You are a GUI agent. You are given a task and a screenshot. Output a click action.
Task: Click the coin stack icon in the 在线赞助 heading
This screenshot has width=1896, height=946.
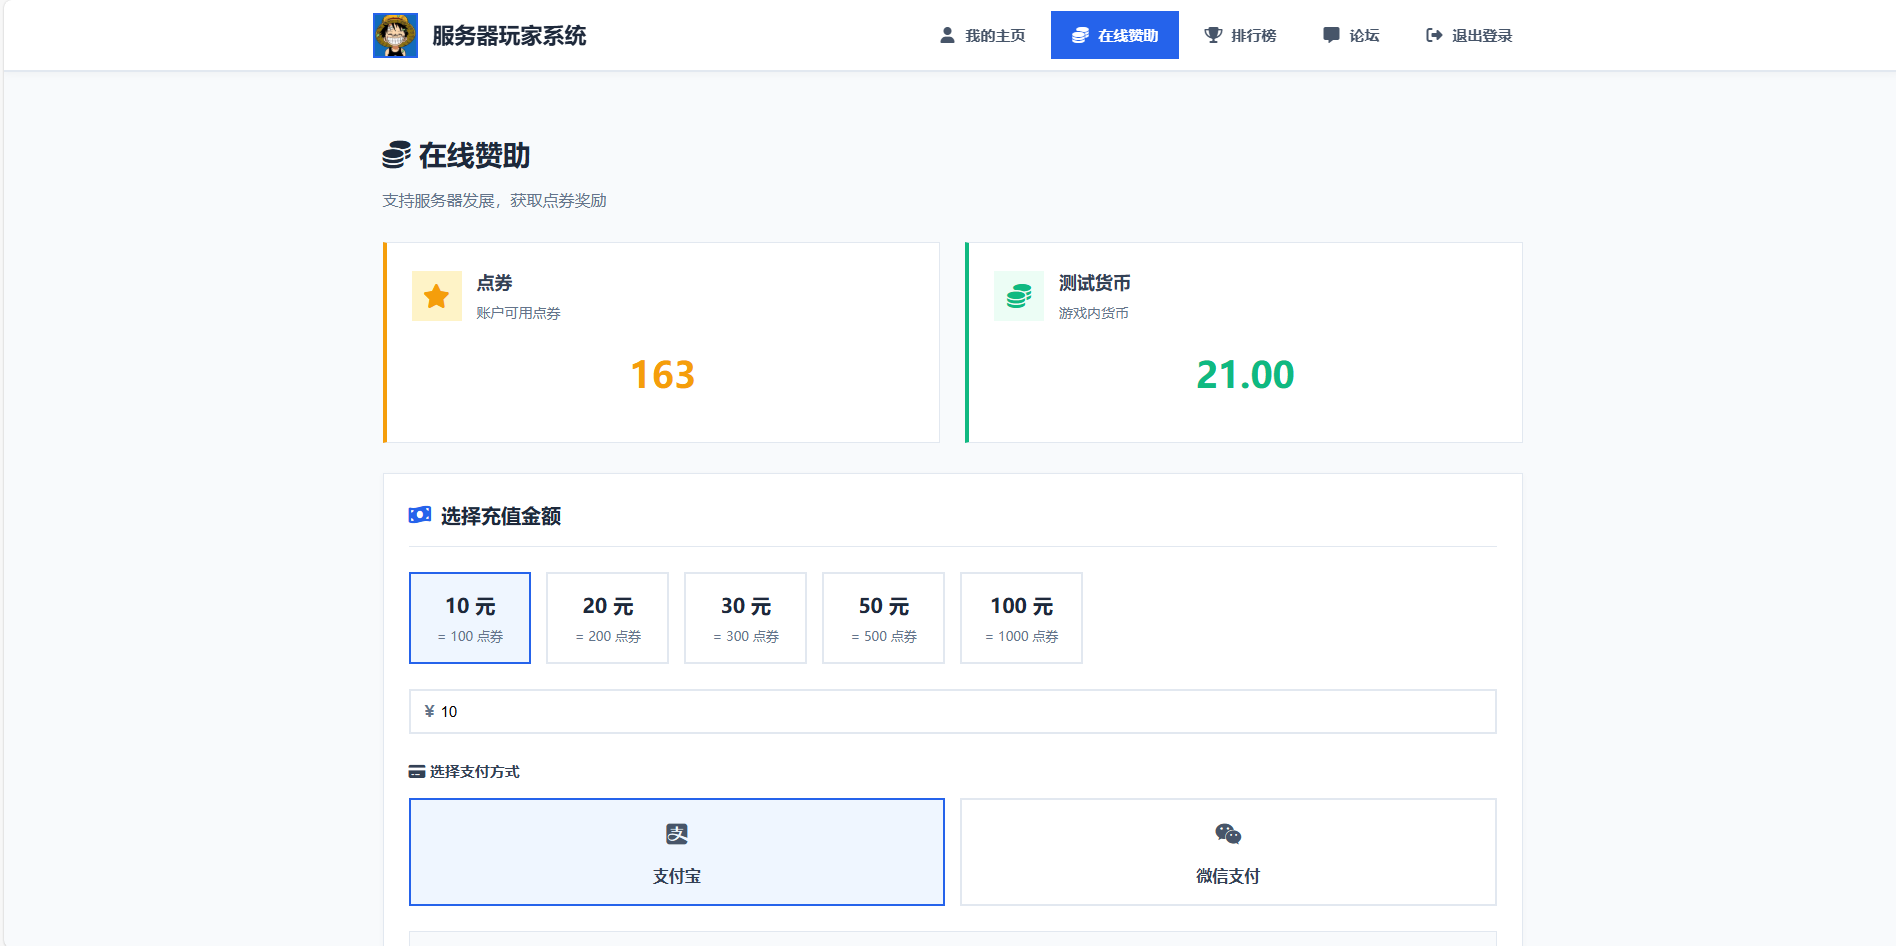pyautogui.click(x=397, y=155)
